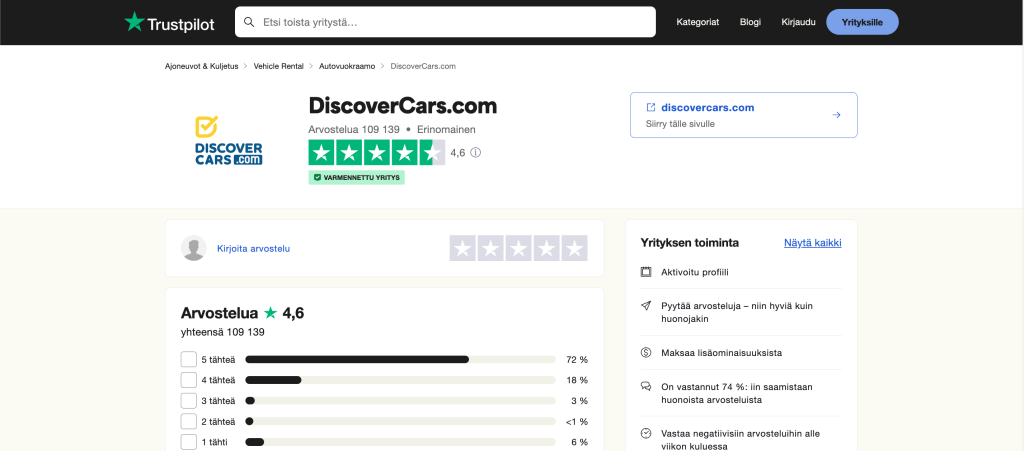1024x451 pixels.
Task: Click the paper plane icon by Pyytää arvosteluja
Action: pos(647,305)
